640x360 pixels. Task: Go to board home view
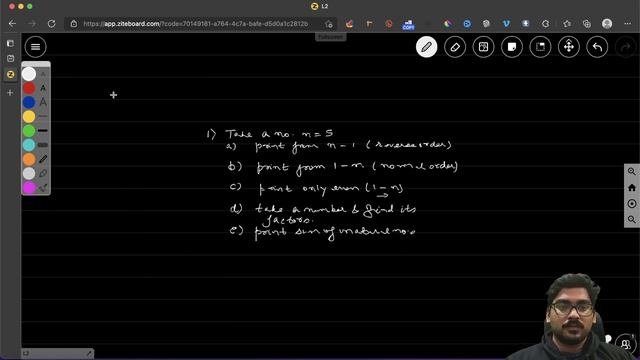[632, 187]
